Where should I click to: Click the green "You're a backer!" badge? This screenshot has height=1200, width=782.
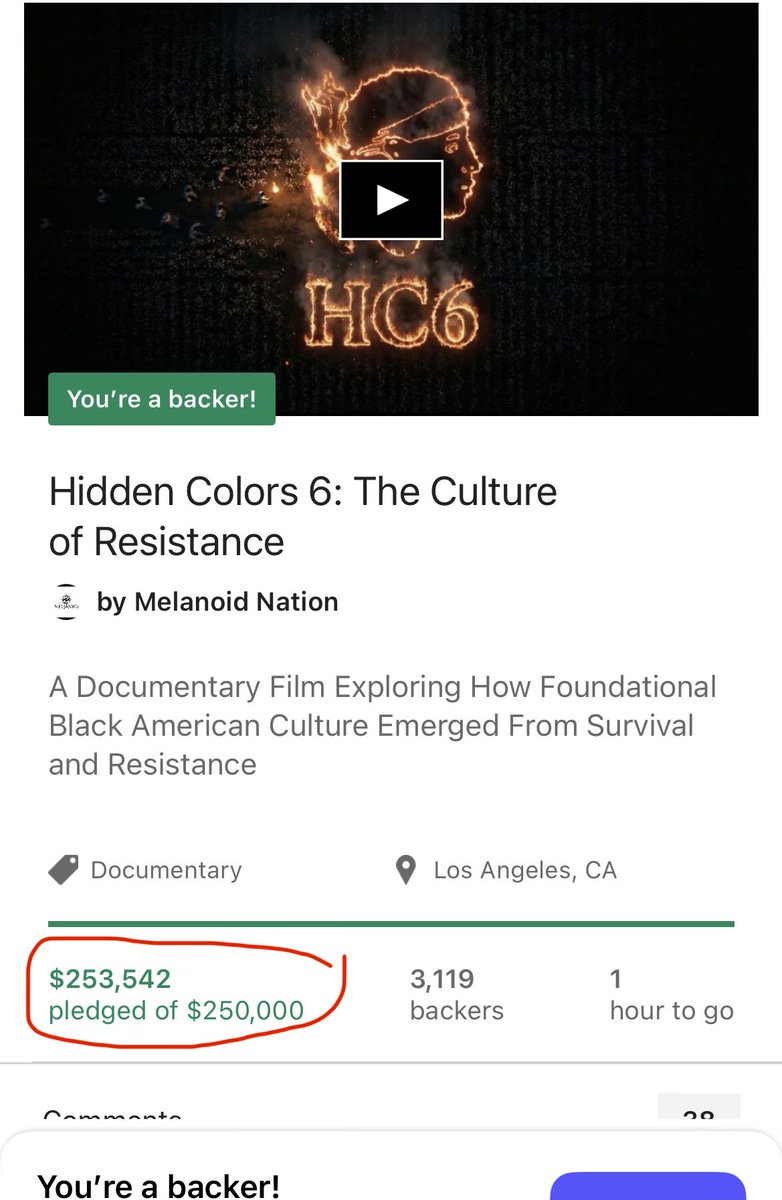tap(162, 399)
